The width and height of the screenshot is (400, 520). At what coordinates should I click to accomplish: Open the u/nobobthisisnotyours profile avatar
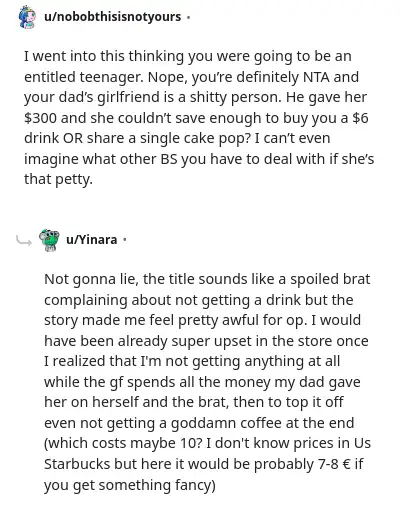[27, 17]
